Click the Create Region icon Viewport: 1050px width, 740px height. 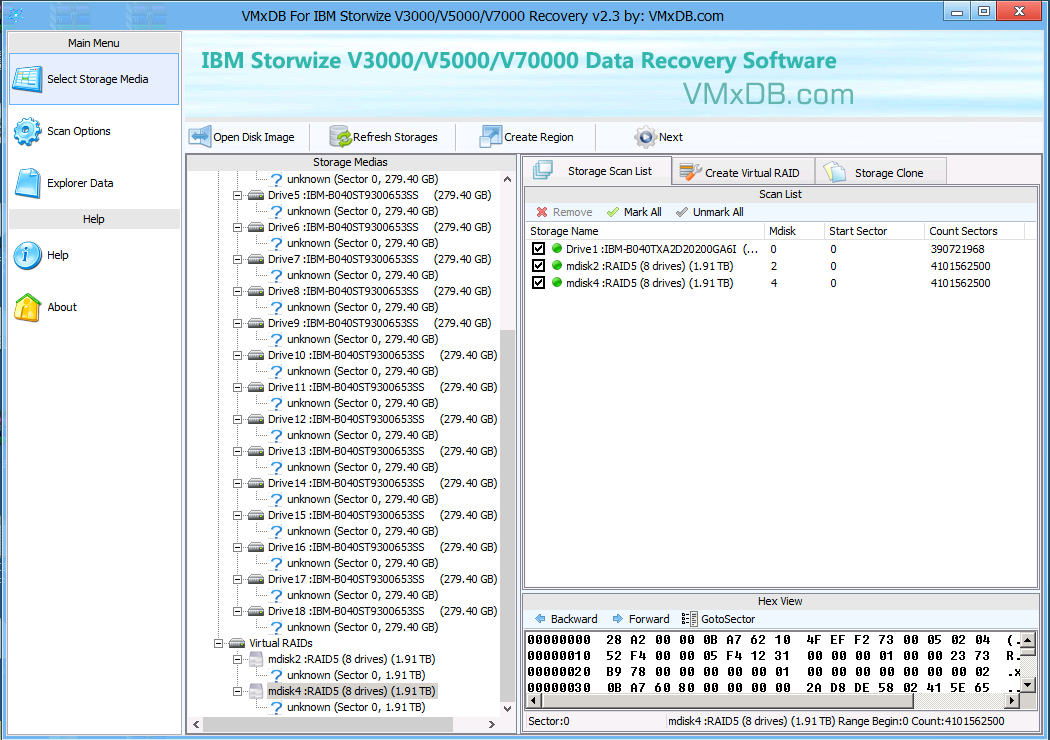[x=490, y=137]
